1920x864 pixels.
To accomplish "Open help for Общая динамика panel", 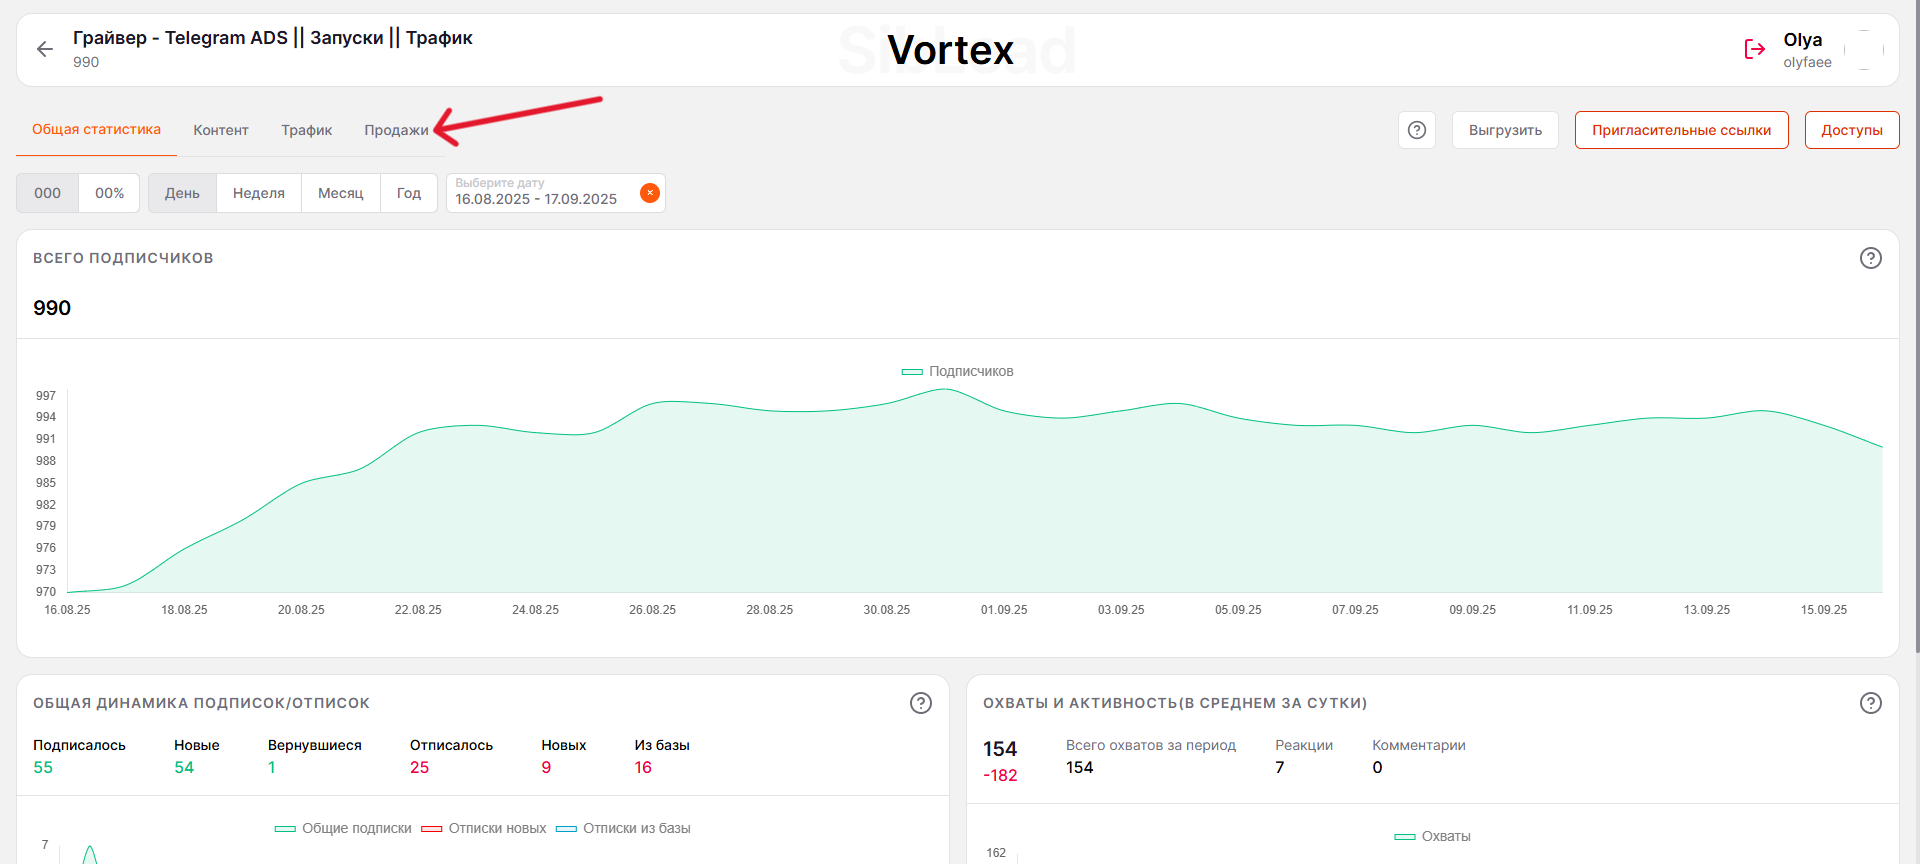I will (x=920, y=703).
